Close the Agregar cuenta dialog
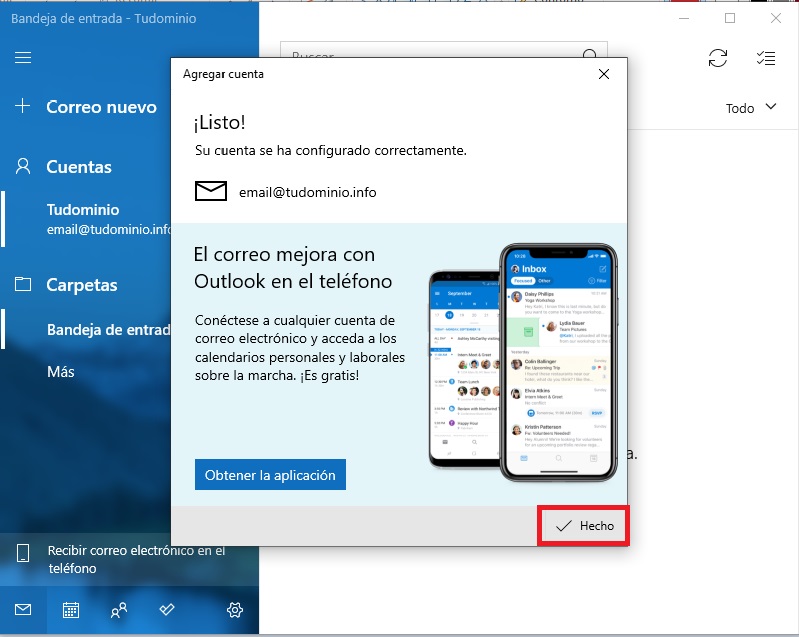This screenshot has width=799, height=637. 604,74
